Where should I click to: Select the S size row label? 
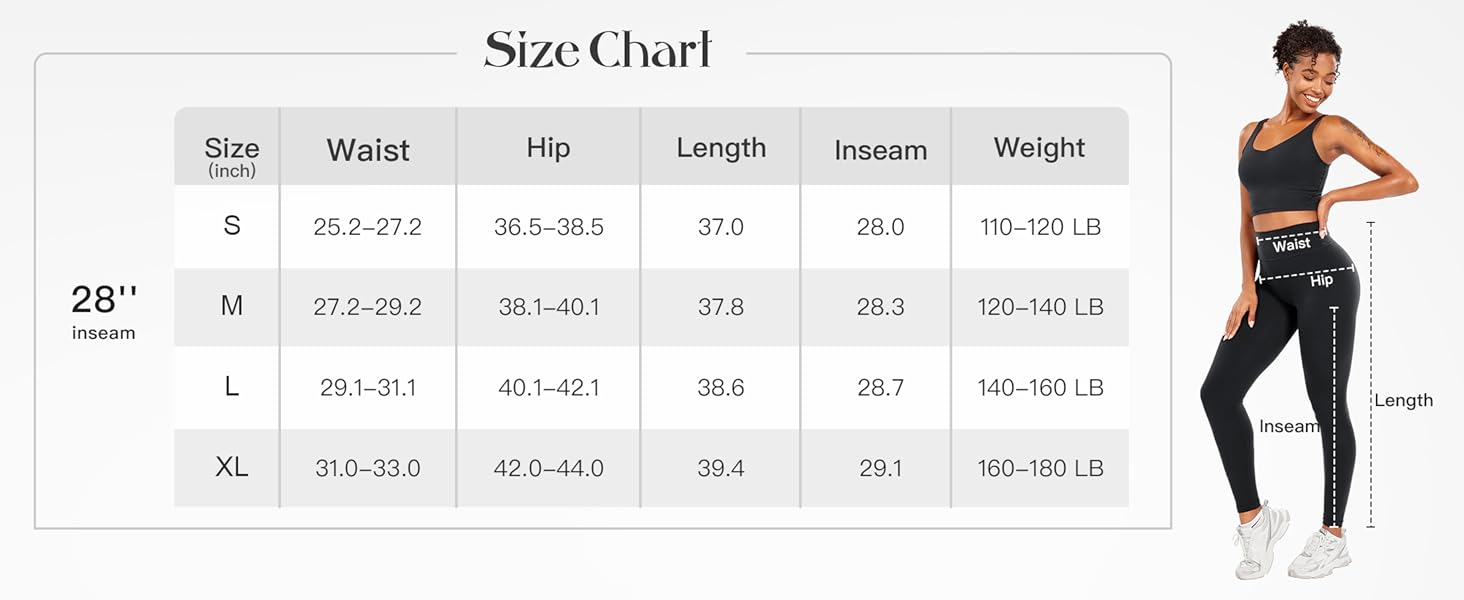[x=231, y=226]
